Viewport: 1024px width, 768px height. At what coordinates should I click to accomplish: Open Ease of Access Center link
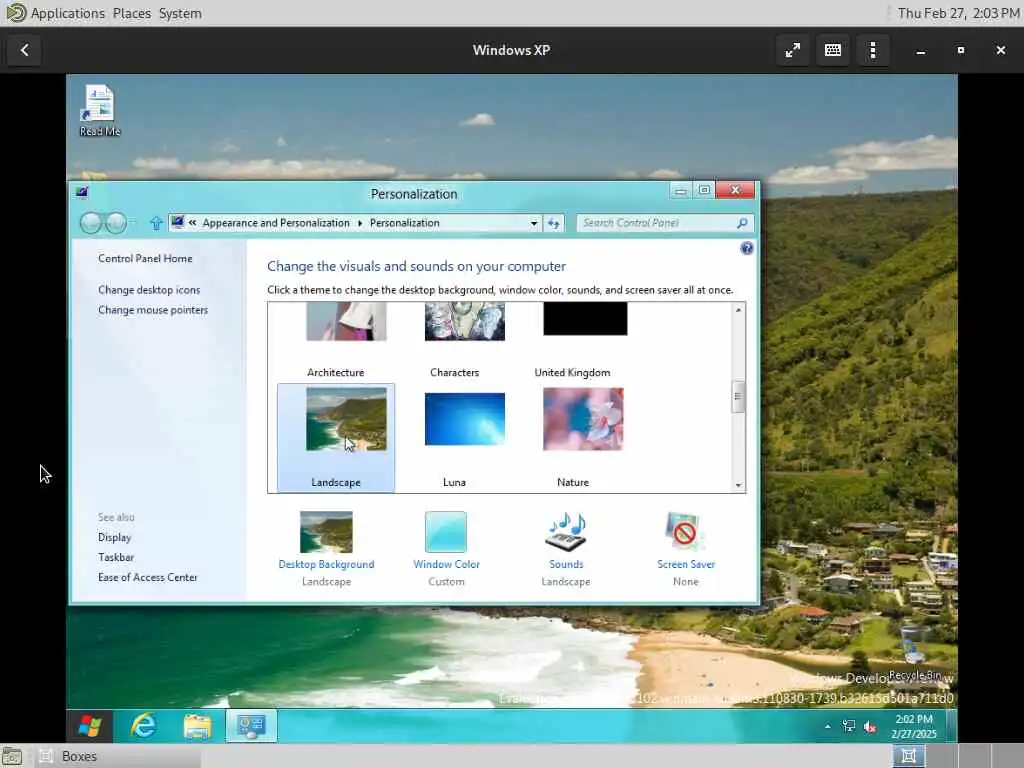point(148,577)
